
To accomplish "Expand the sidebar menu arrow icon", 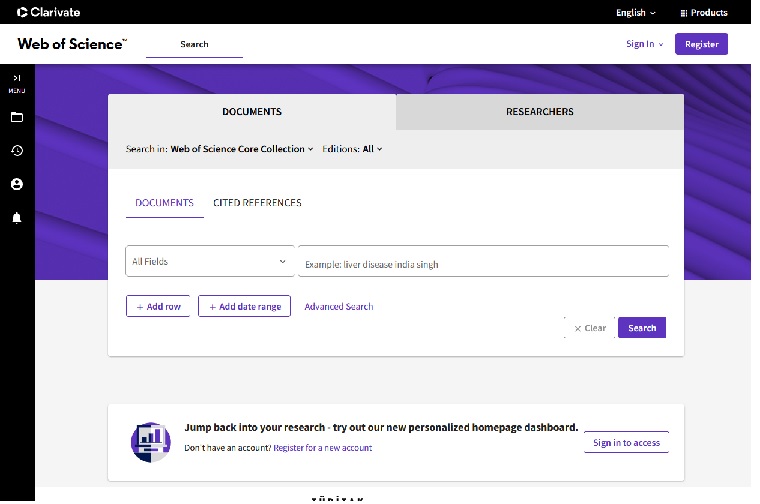I will tap(16, 78).
